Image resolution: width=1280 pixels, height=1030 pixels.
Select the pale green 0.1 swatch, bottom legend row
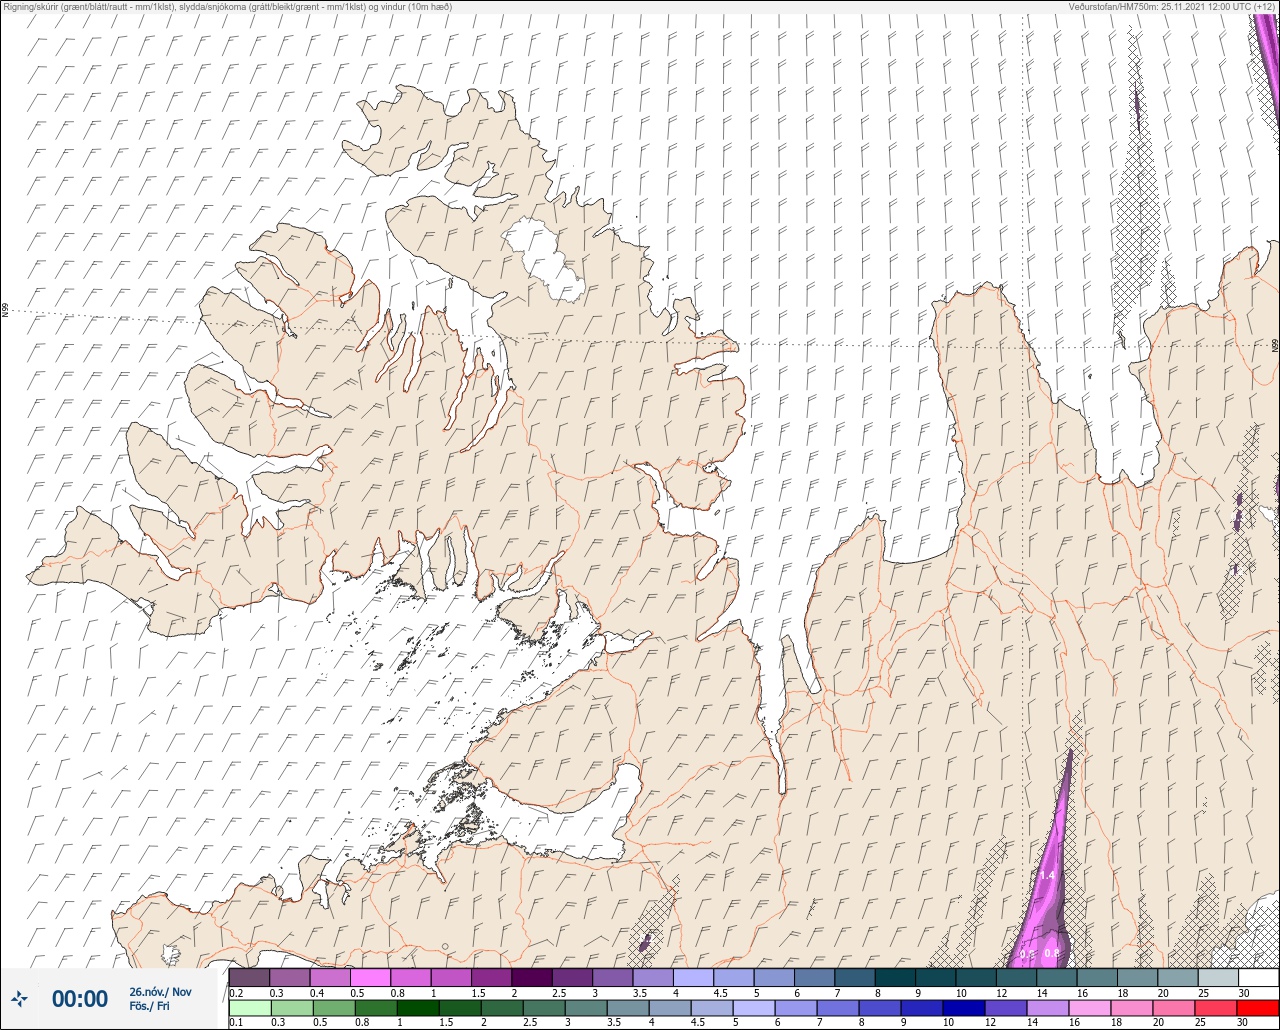[250, 1008]
